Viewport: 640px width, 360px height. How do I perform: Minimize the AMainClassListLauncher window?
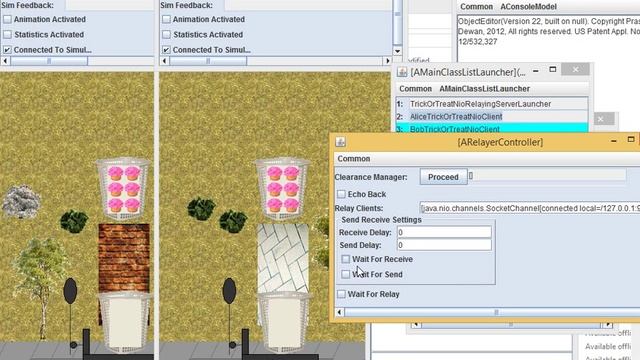(x=536, y=71)
